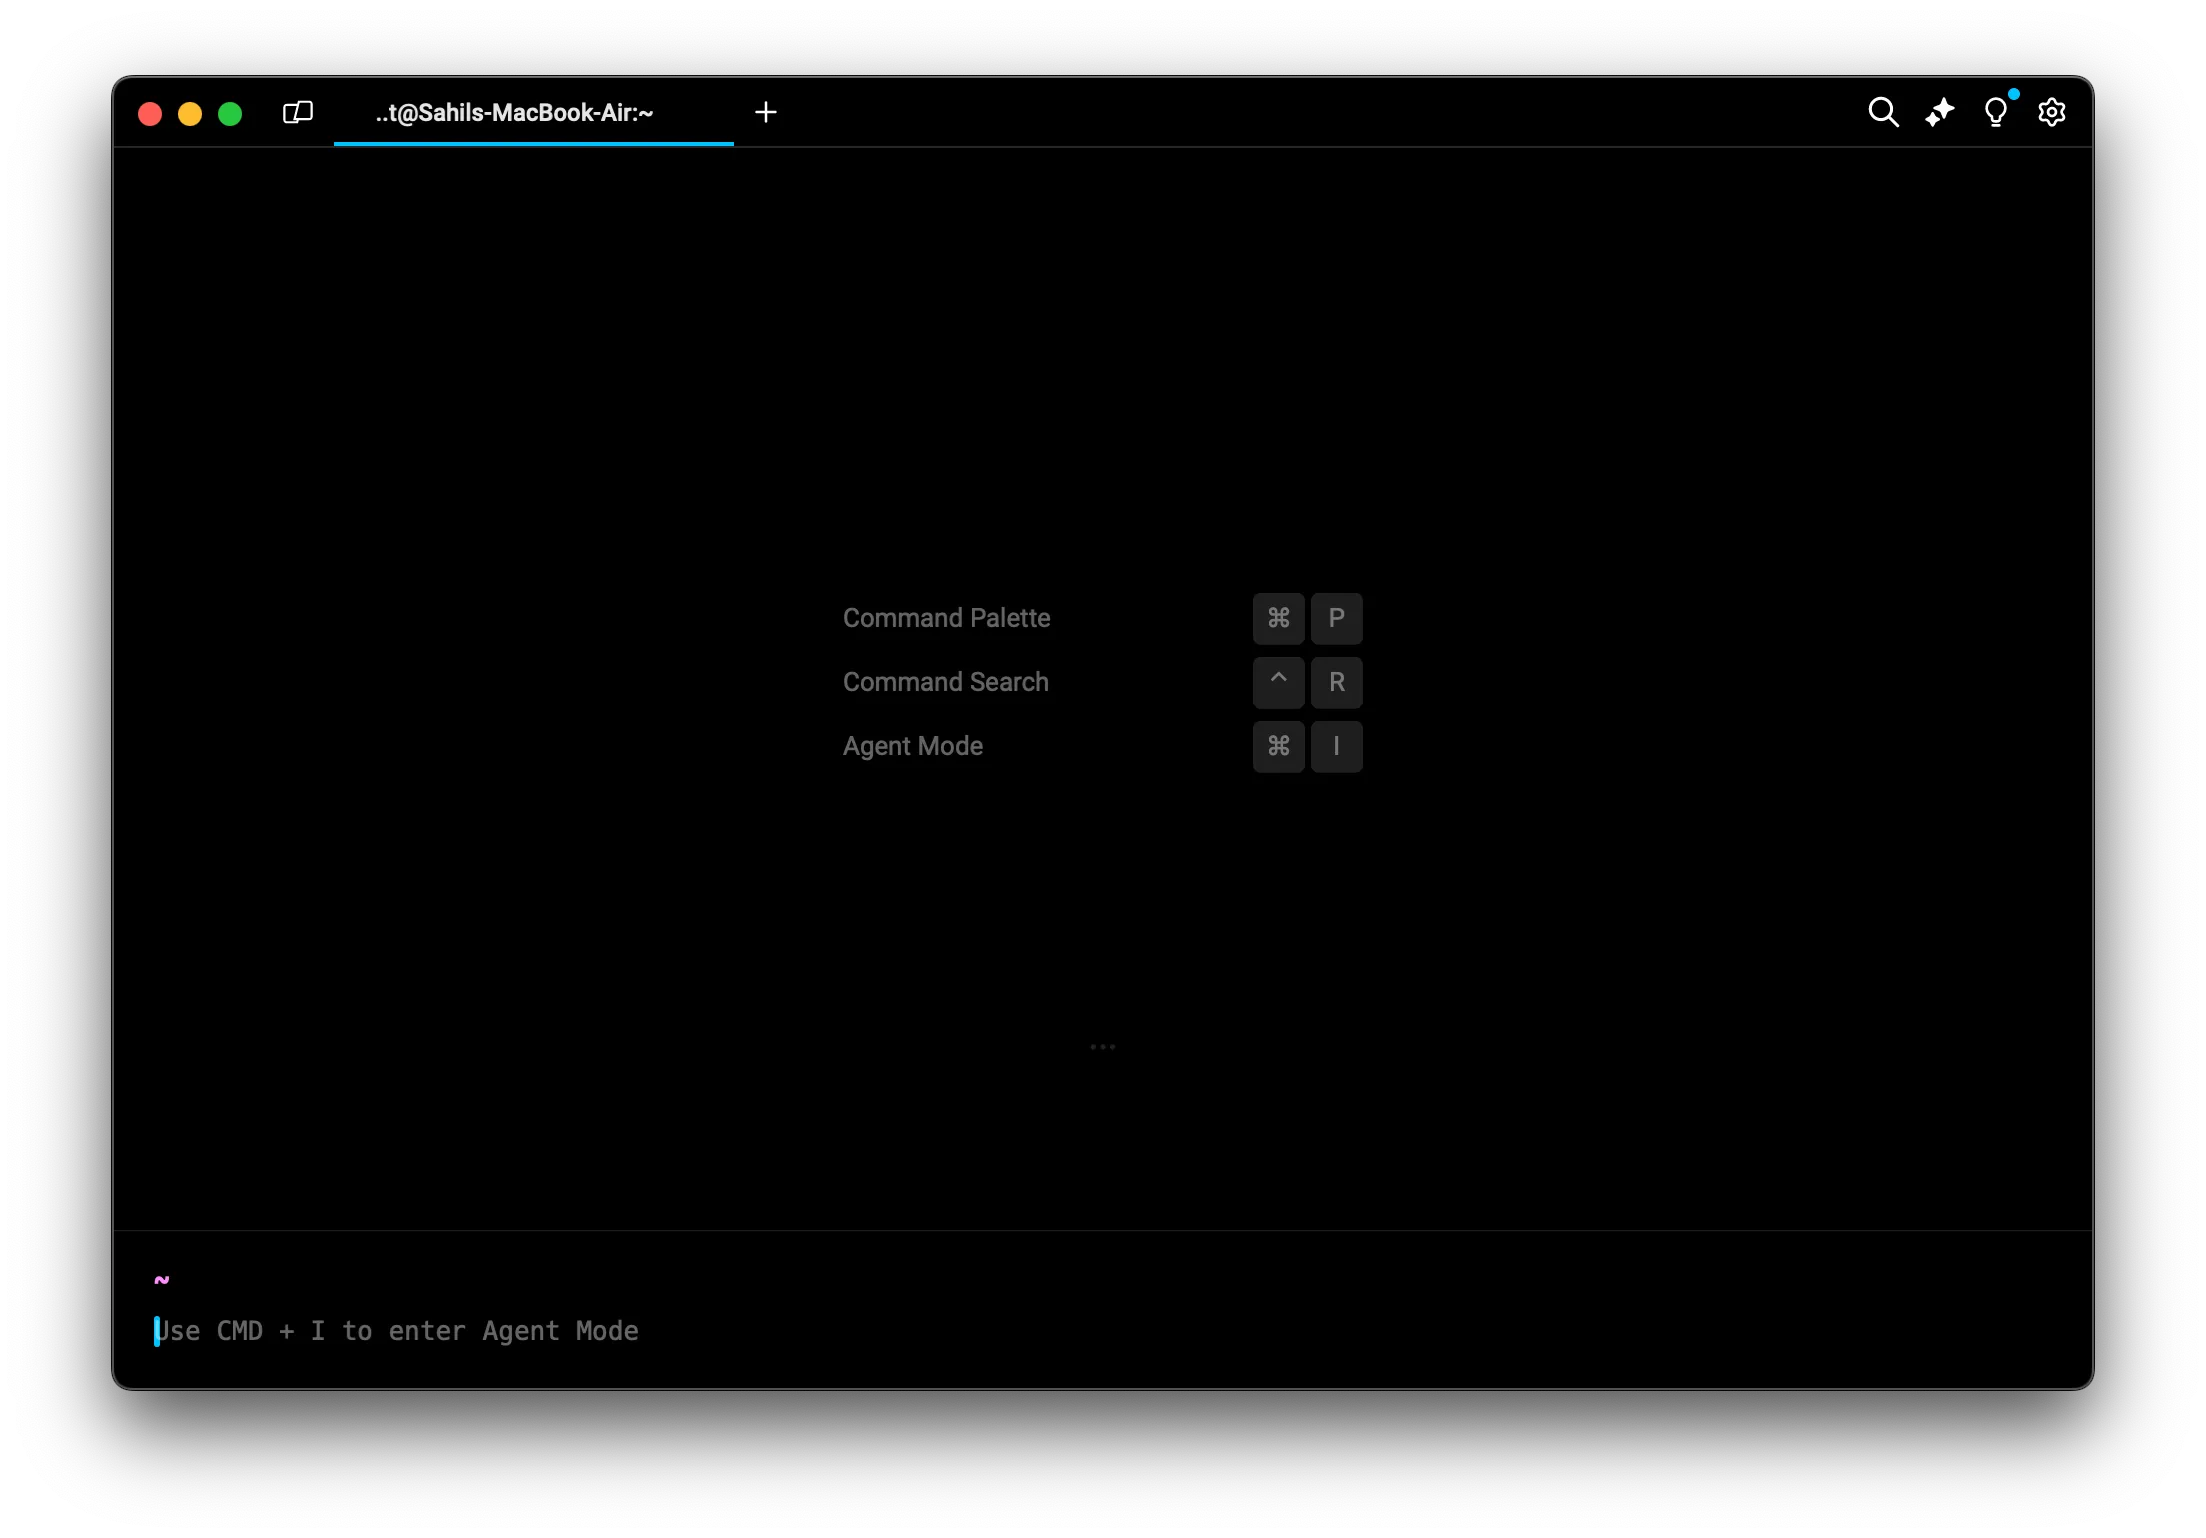Click the Agent Mode label

[912, 746]
